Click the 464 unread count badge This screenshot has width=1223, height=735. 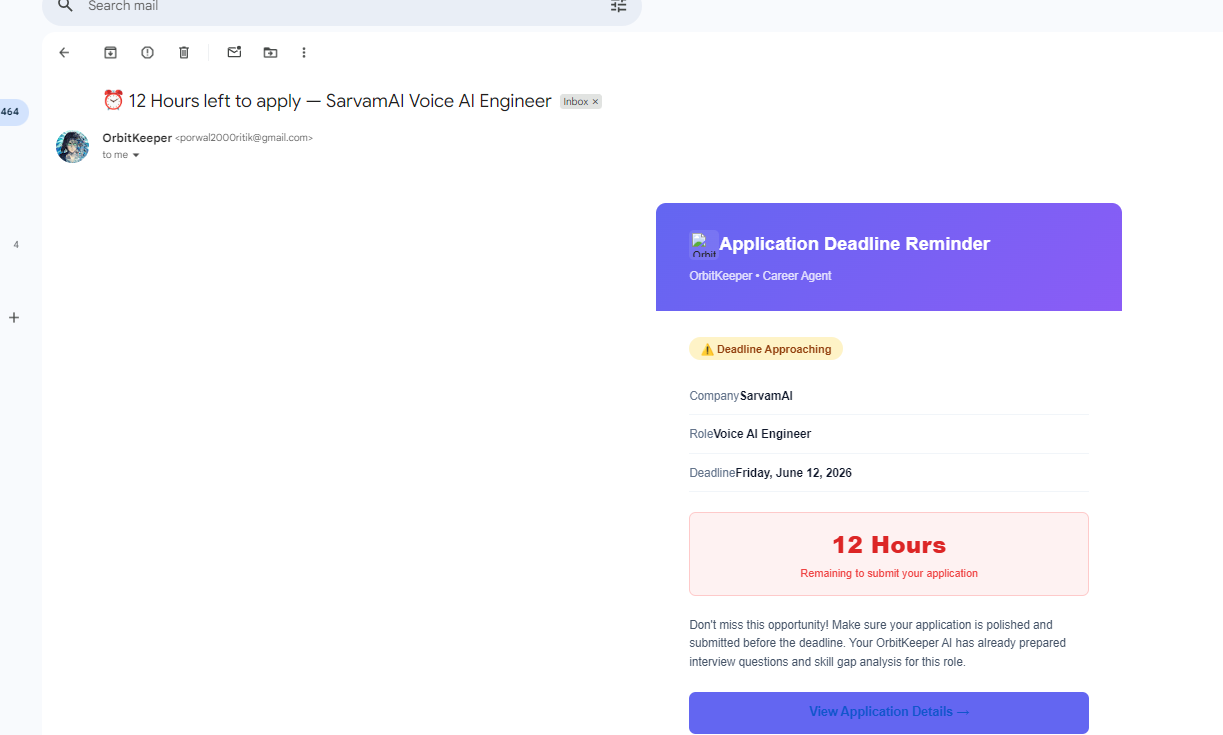click(11, 112)
